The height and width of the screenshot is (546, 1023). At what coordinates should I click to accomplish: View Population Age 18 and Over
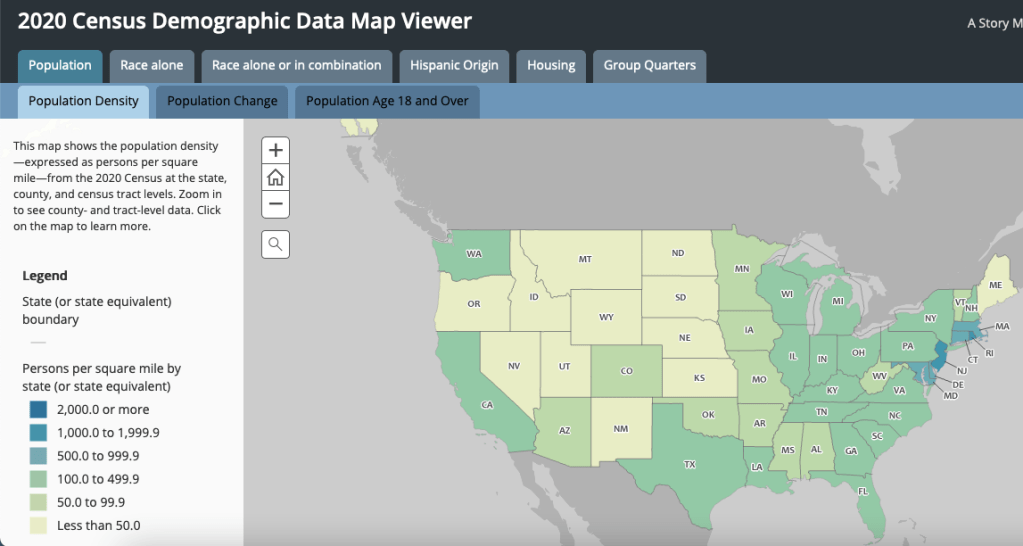point(387,101)
